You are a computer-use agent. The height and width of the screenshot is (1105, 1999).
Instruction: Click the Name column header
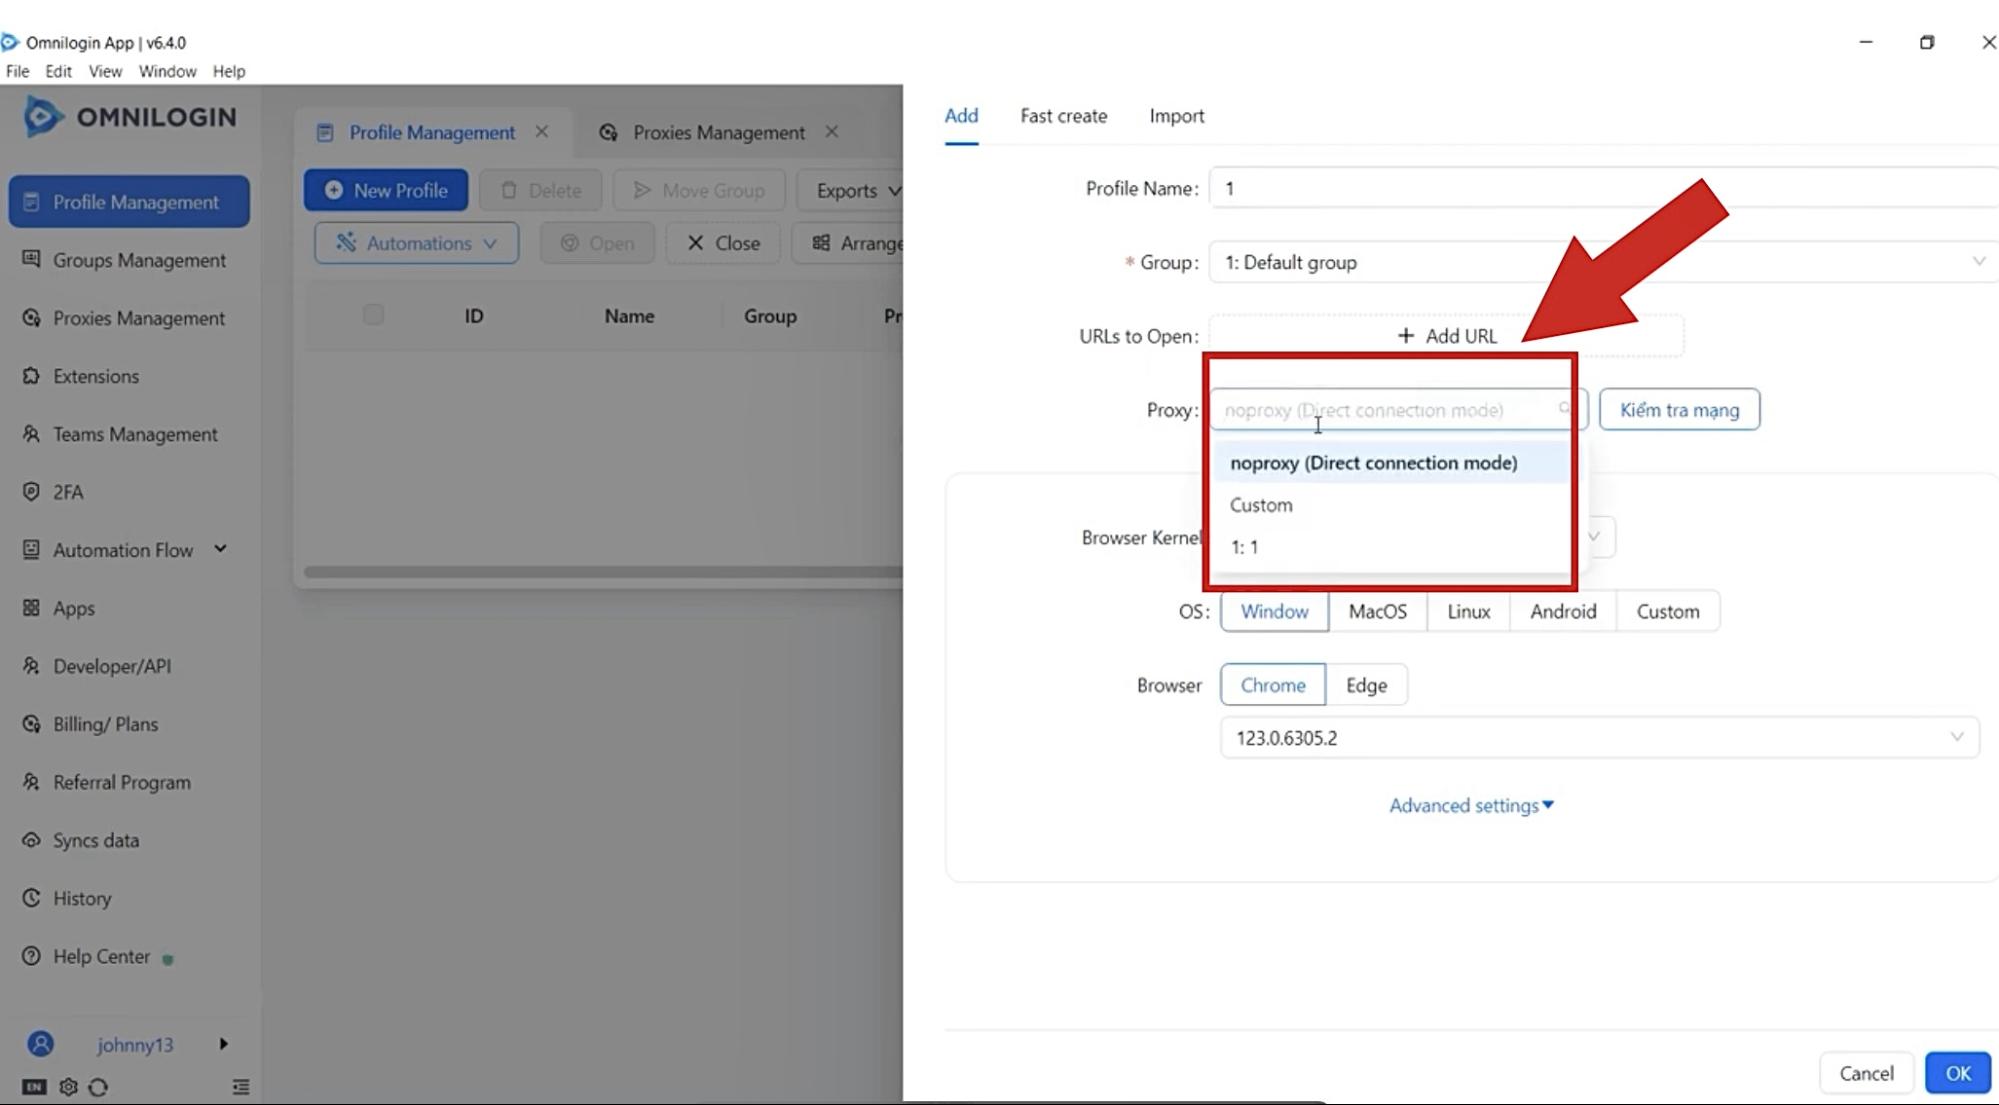tap(629, 316)
